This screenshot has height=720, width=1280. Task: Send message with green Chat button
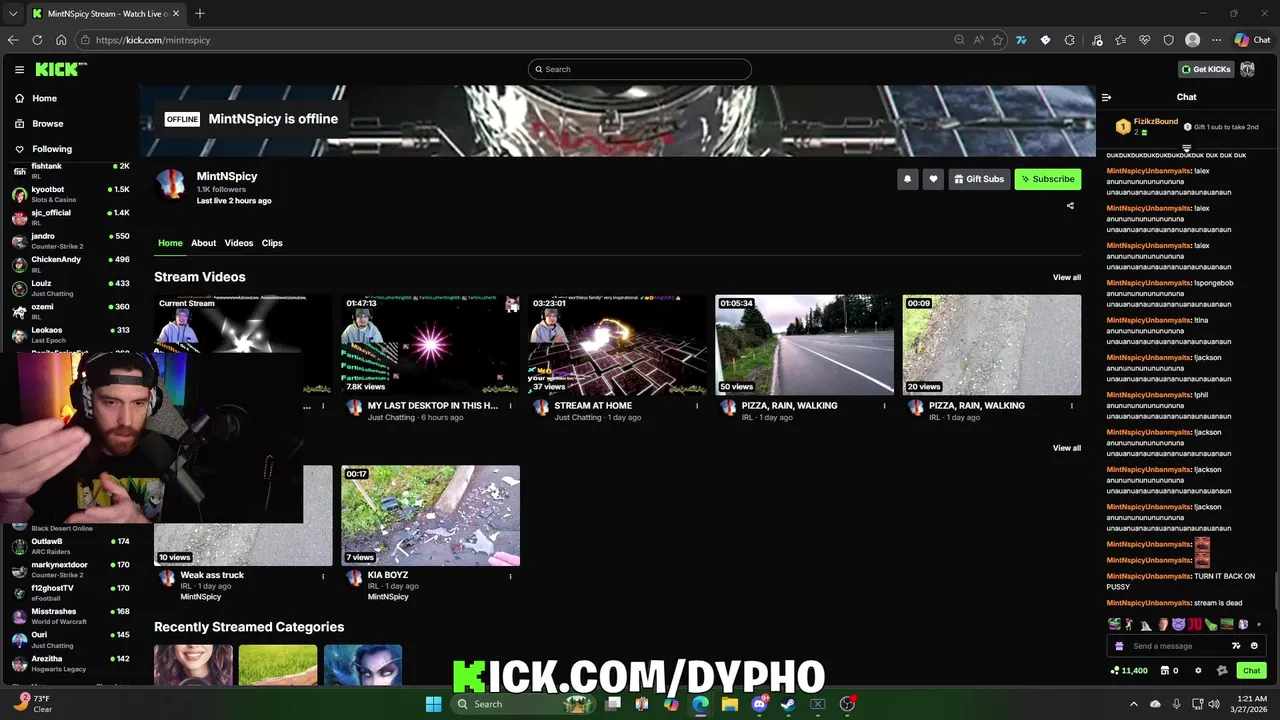coord(1251,670)
